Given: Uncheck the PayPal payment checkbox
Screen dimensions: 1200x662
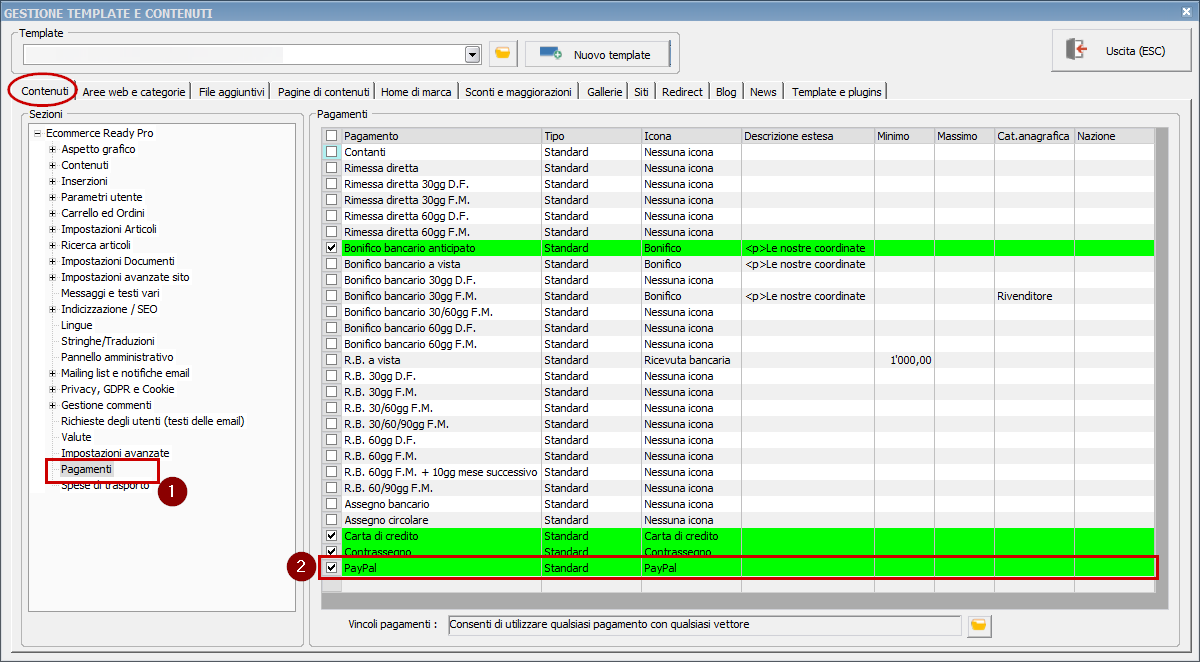Looking at the screenshot, I should pyautogui.click(x=332, y=568).
